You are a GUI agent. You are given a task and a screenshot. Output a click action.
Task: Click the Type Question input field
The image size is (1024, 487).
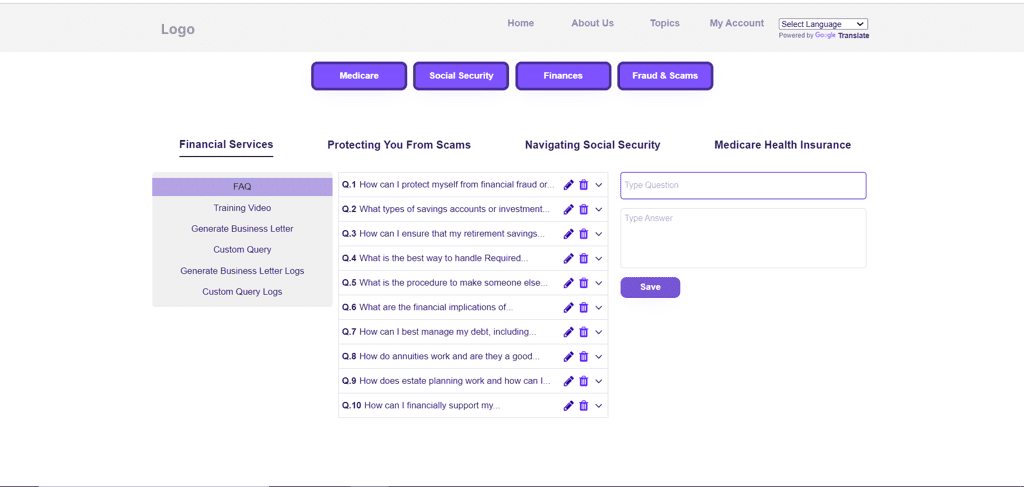pos(743,185)
